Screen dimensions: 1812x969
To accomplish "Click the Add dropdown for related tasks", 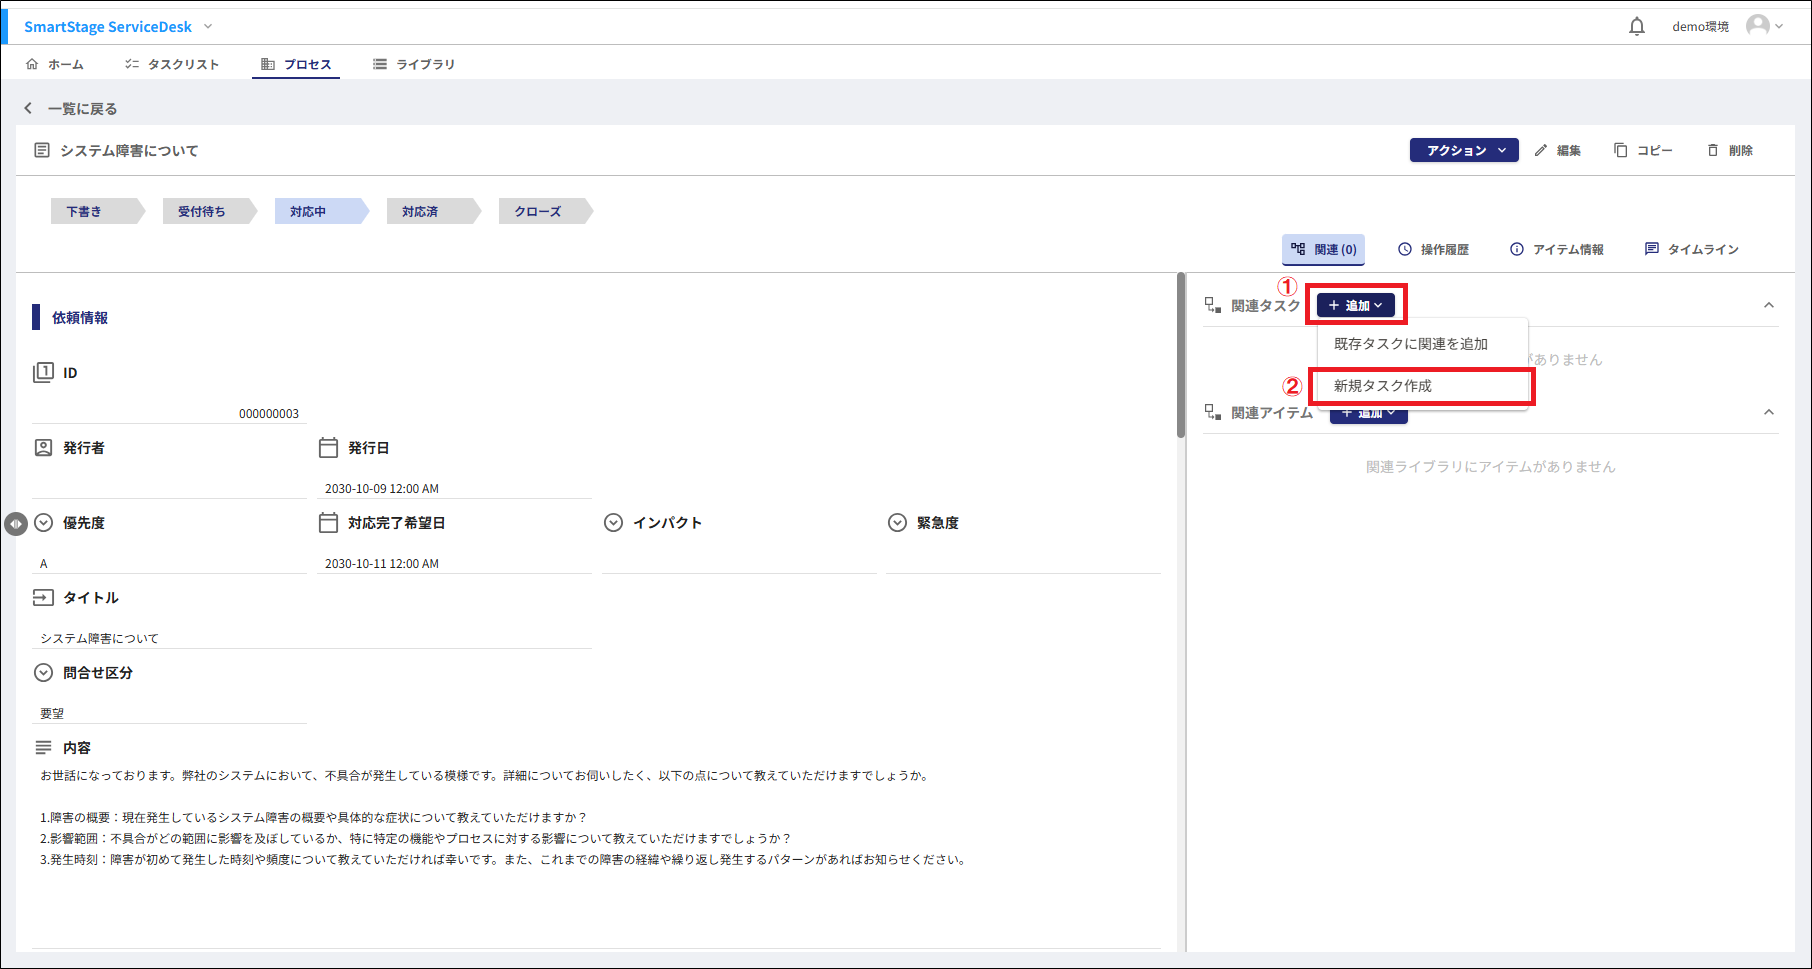I will [x=1355, y=305].
